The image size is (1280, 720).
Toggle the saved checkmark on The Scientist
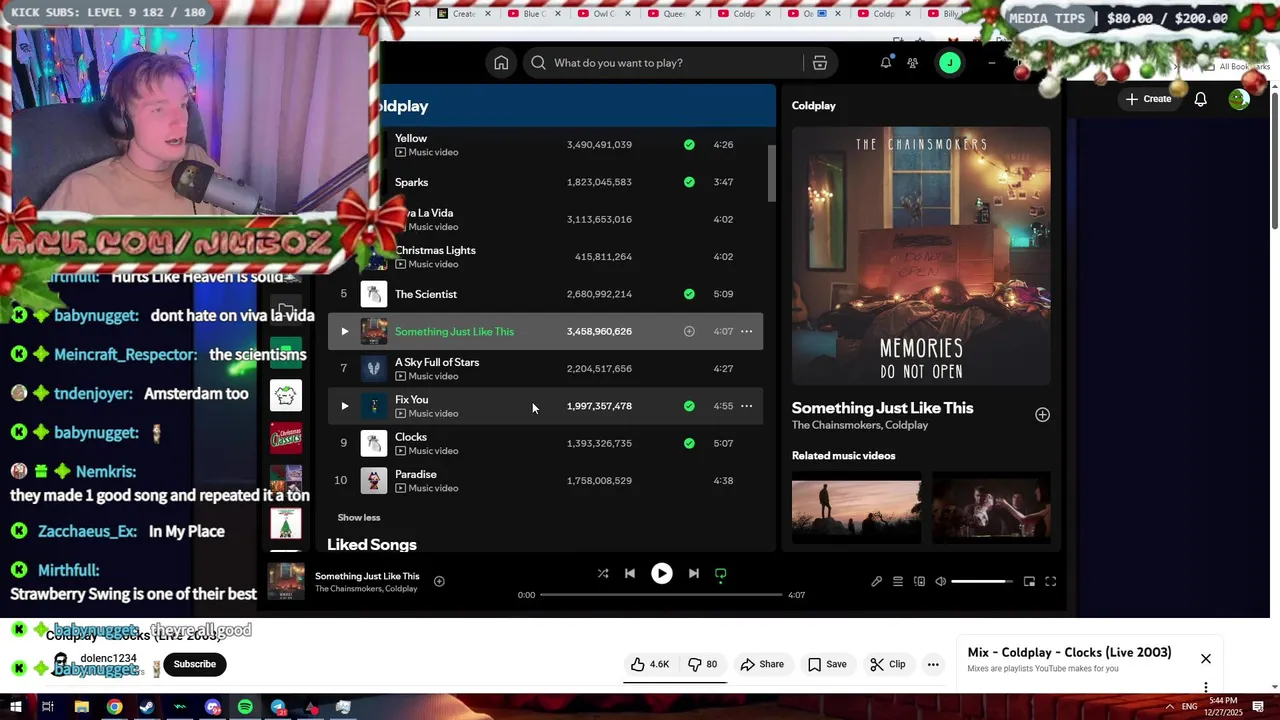click(689, 294)
